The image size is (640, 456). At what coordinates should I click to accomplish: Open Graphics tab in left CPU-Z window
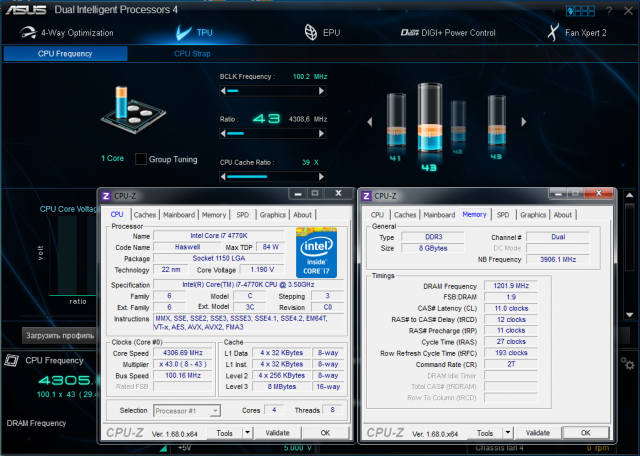click(x=273, y=215)
